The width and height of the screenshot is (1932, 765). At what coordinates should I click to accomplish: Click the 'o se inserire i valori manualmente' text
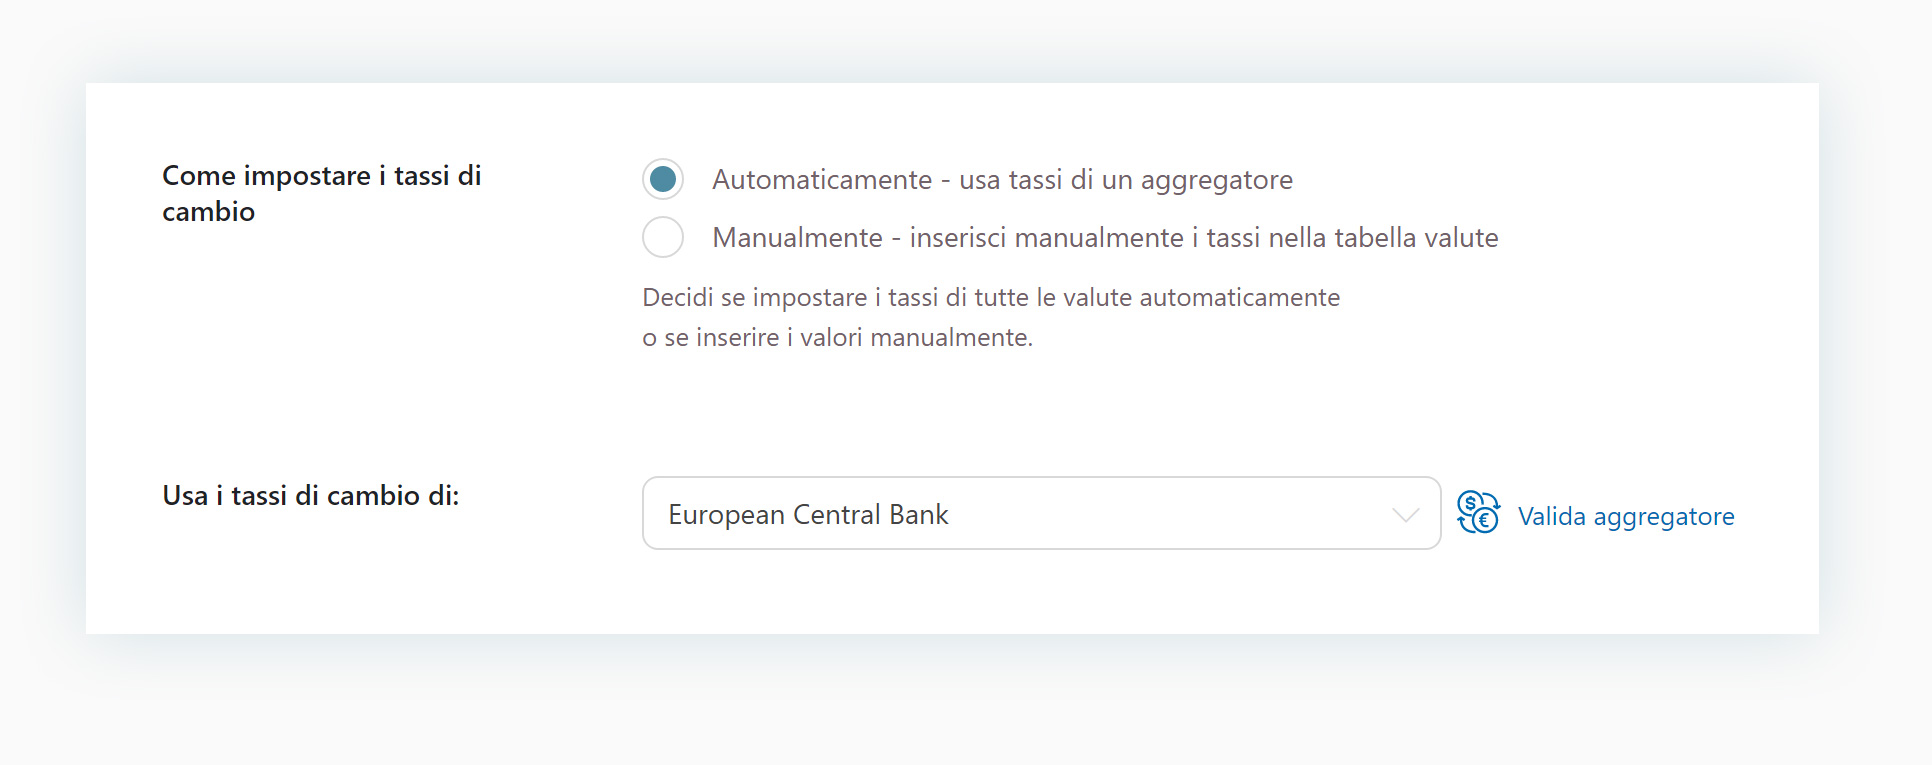click(x=837, y=337)
